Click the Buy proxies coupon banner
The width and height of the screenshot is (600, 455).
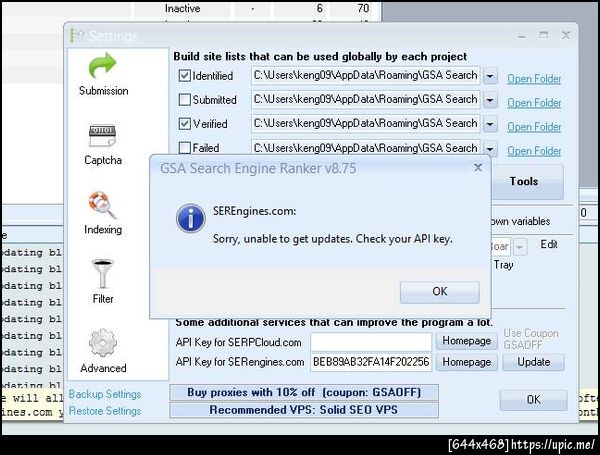point(304,393)
